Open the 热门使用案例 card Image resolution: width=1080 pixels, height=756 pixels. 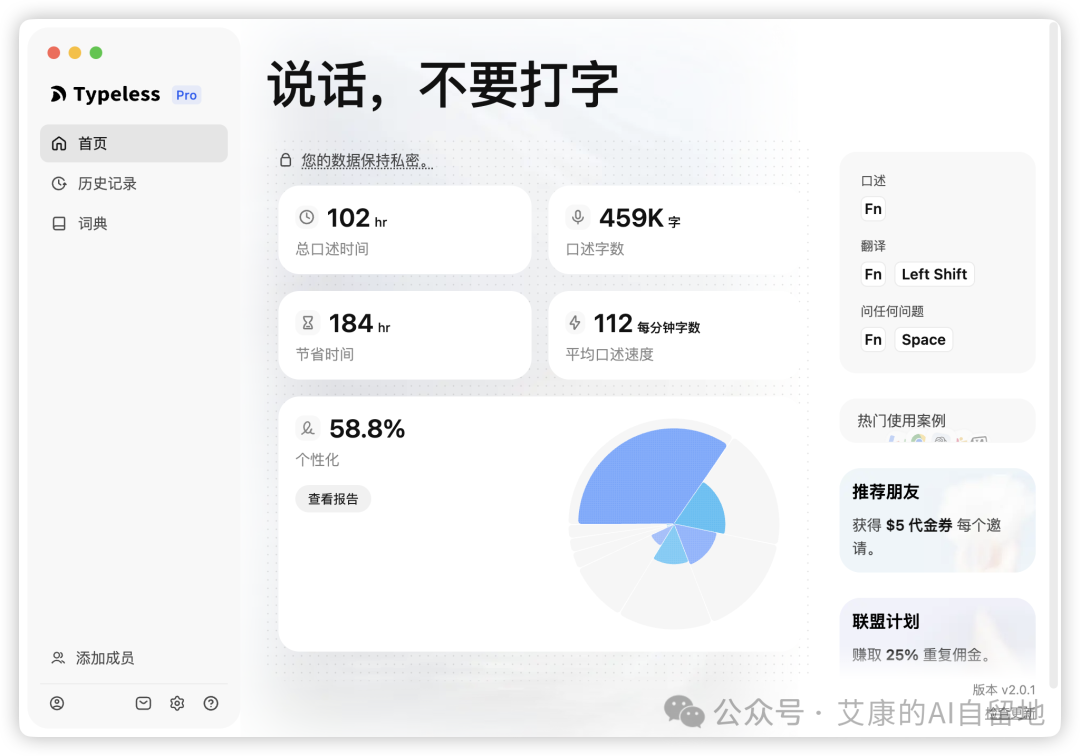click(x=937, y=421)
